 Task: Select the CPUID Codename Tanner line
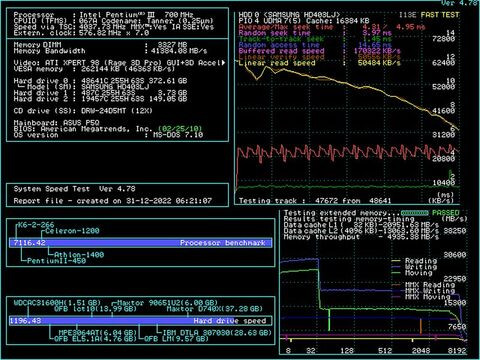coord(113,21)
